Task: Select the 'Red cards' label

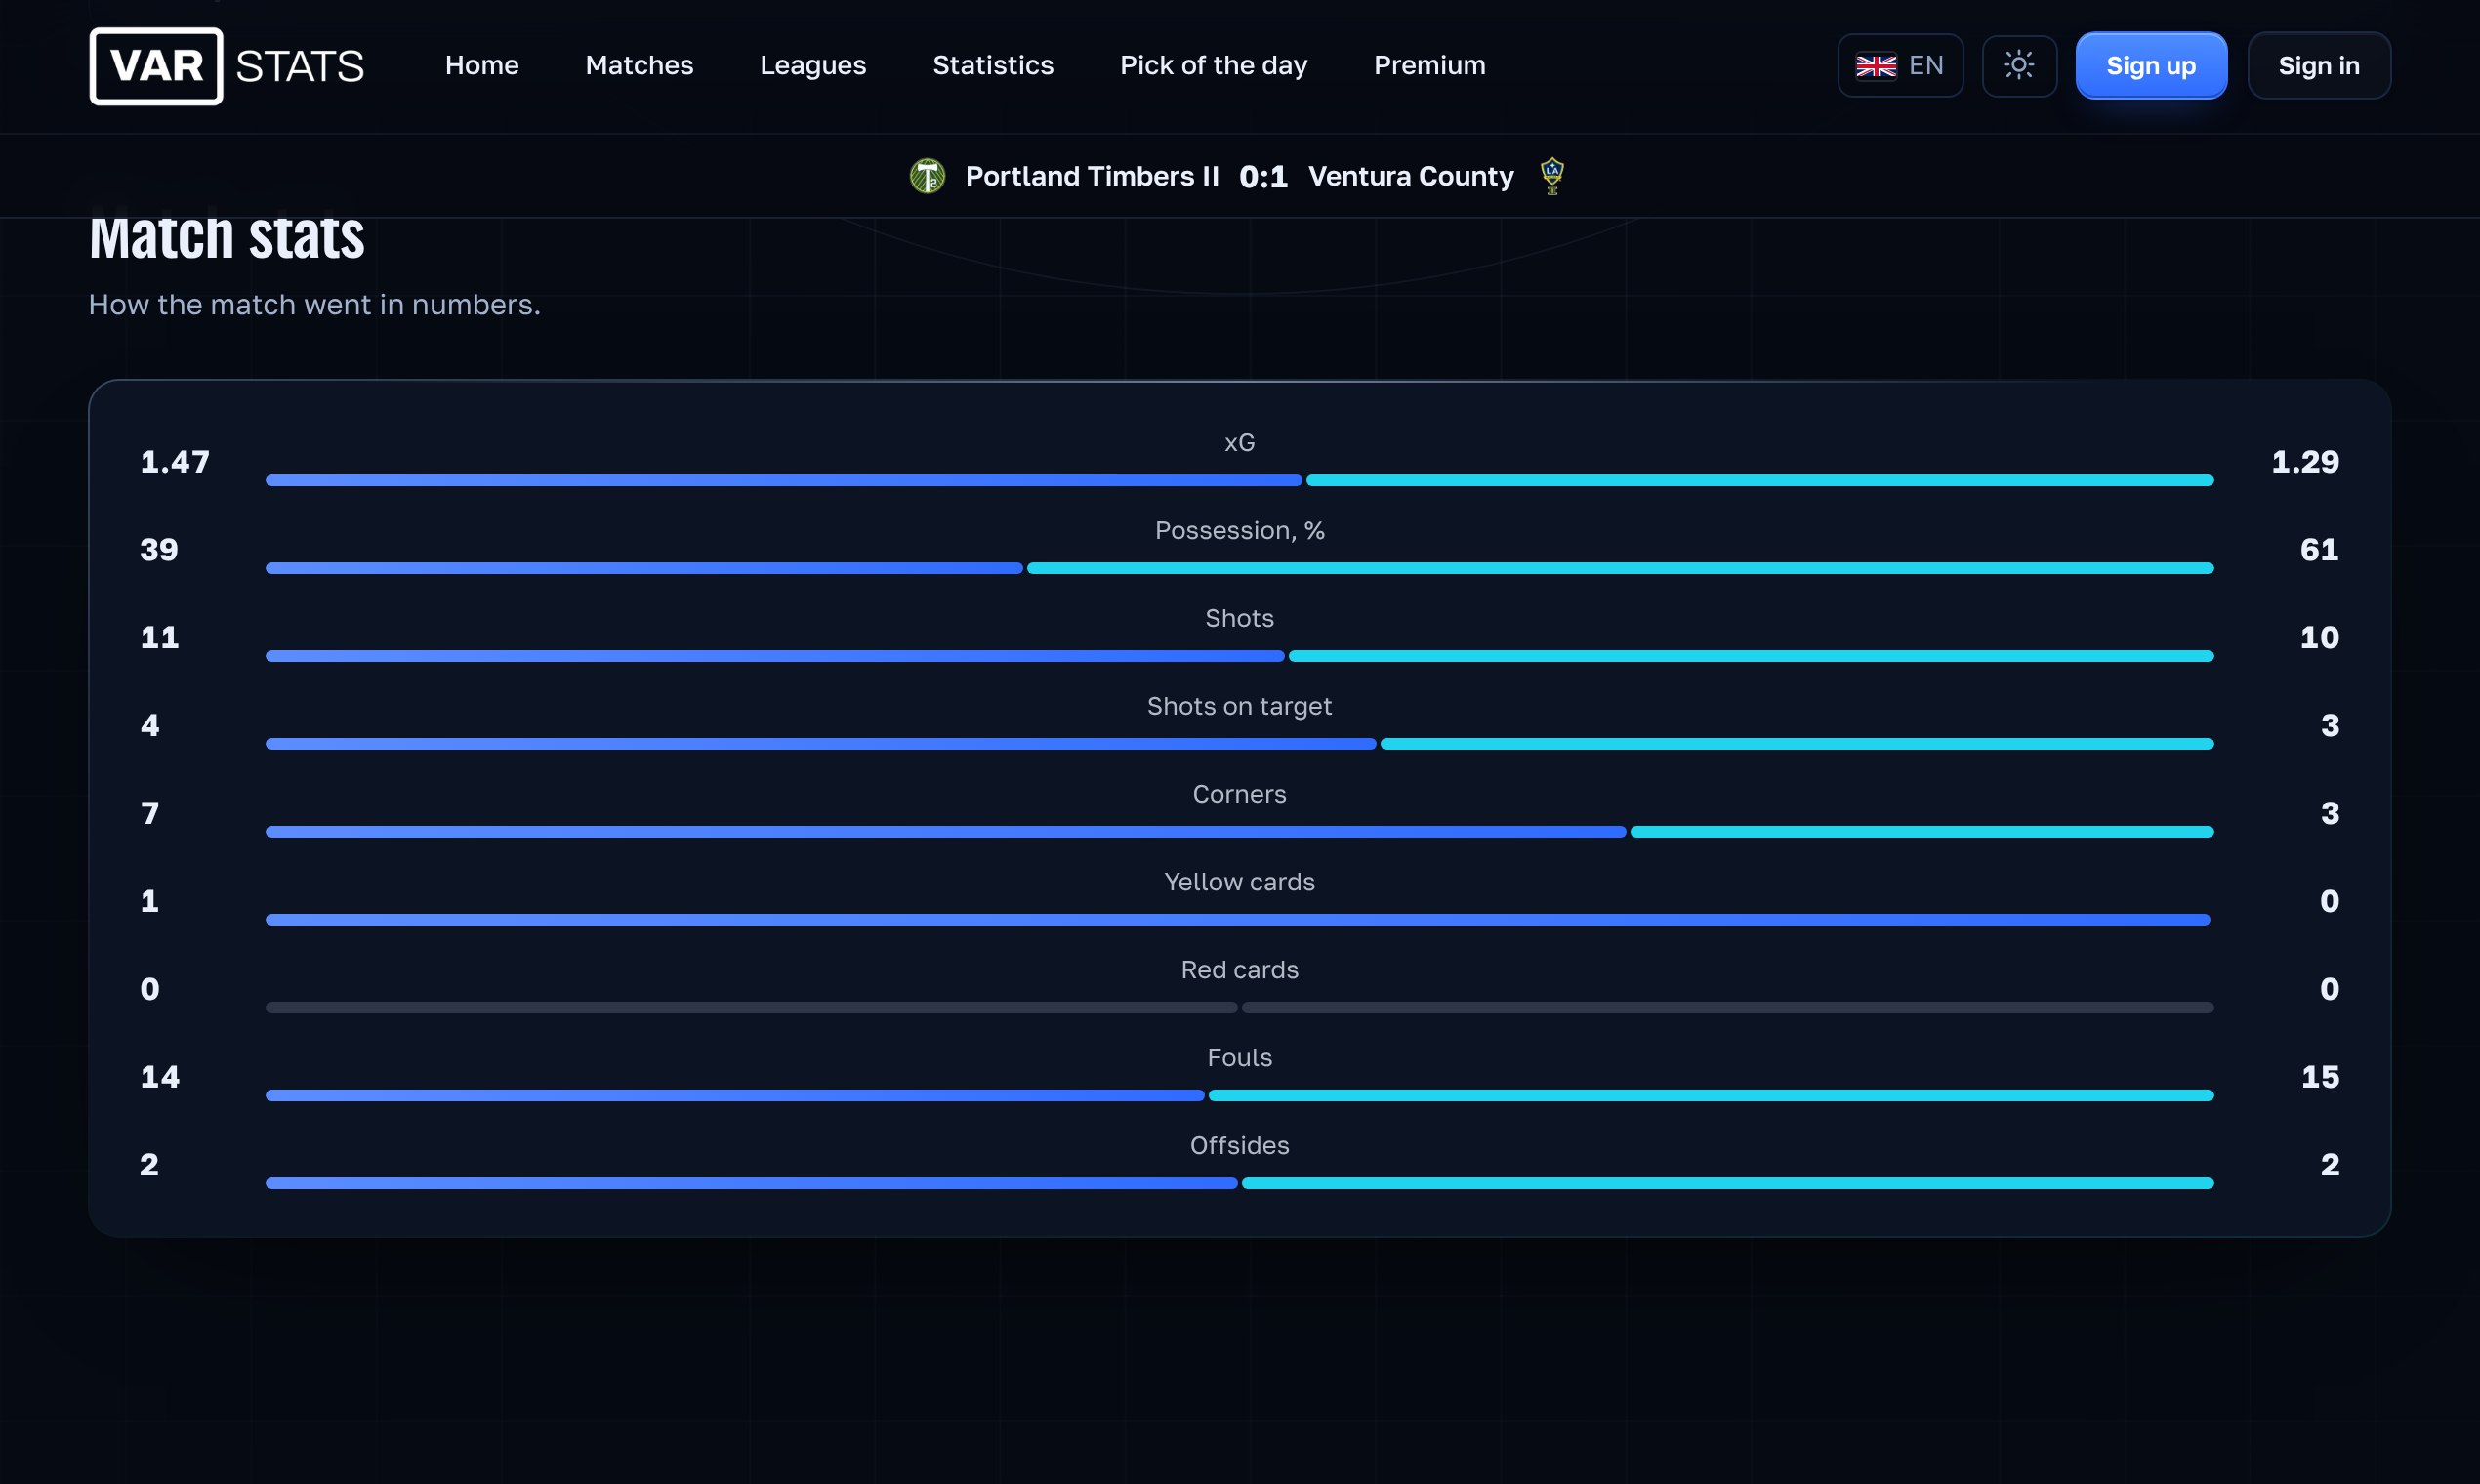Action: click(1240, 970)
